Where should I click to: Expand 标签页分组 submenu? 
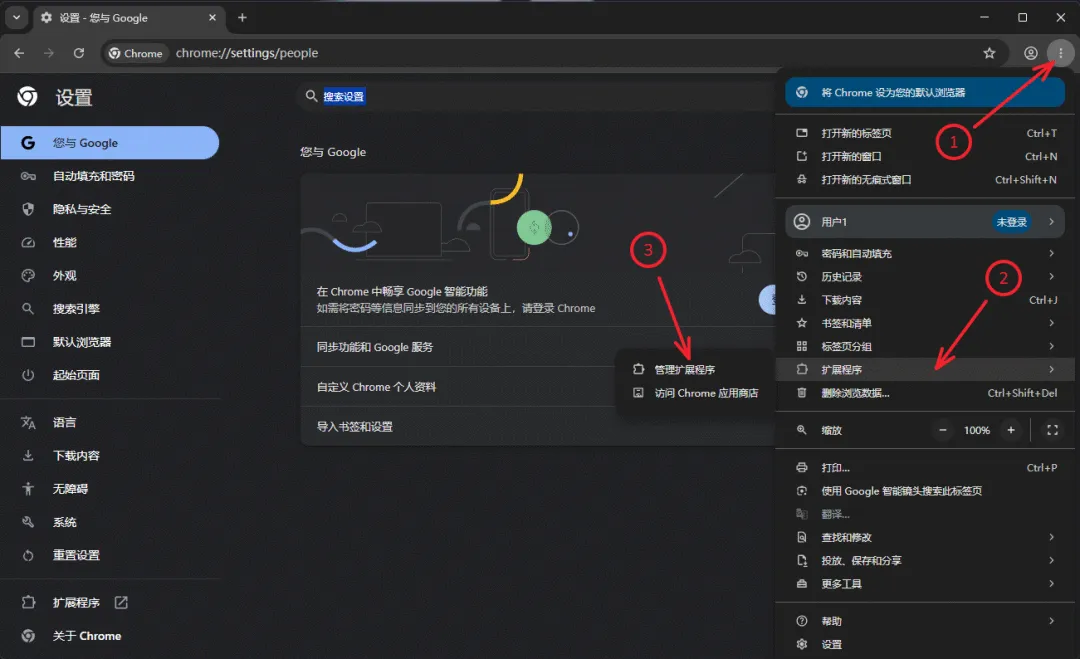tap(925, 346)
